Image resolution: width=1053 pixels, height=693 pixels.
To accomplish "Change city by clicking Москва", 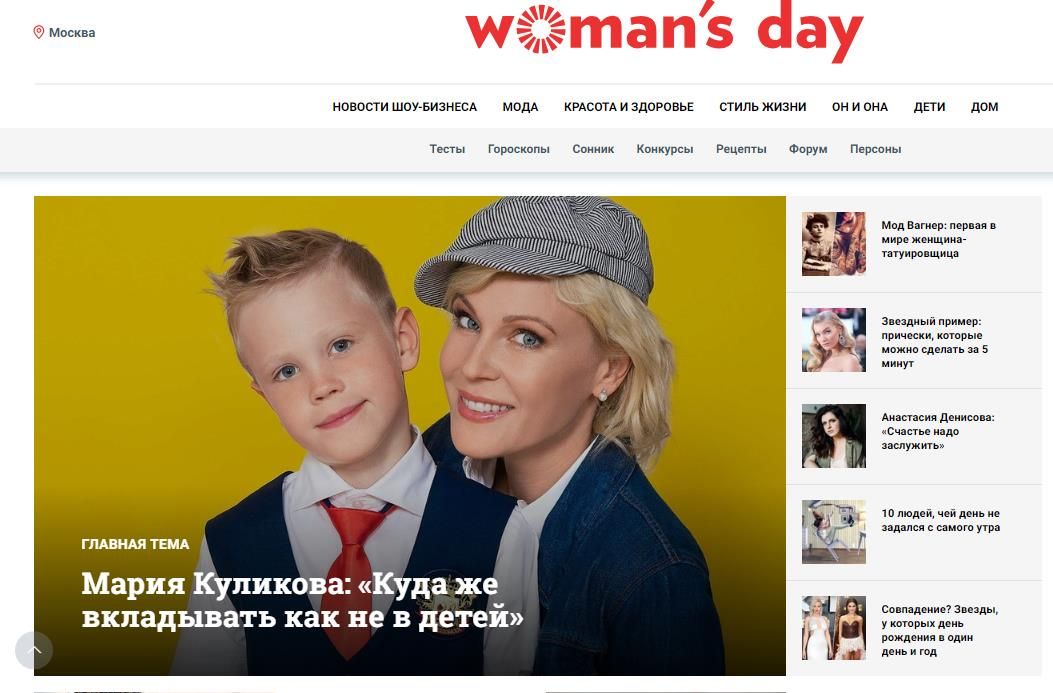I will [72, 32].
